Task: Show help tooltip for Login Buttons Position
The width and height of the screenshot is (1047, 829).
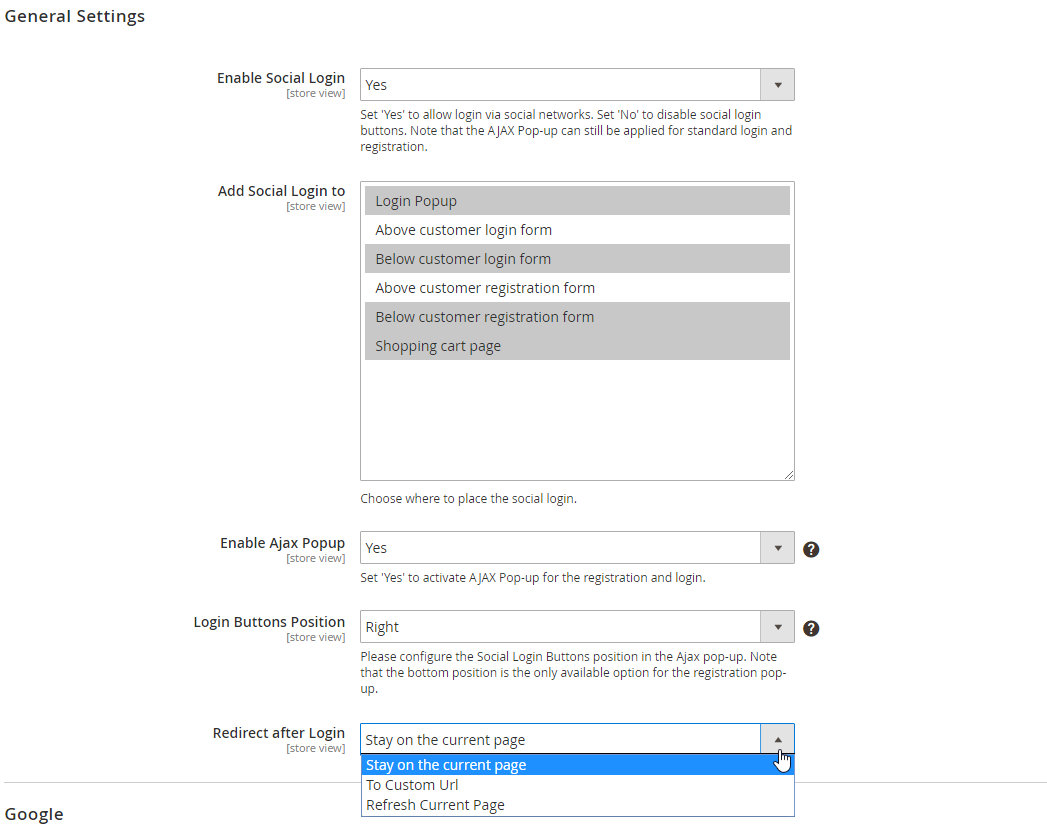Action: [x=811, y=628]
